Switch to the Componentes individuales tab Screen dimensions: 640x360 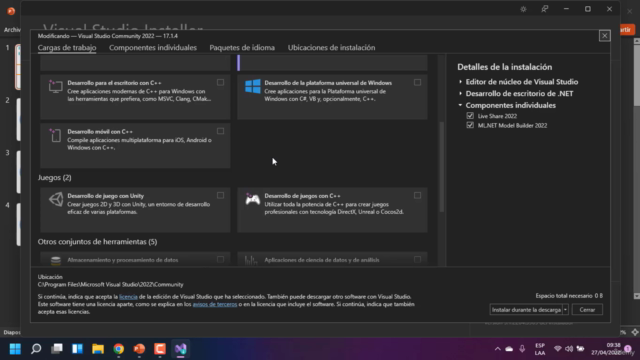click(x=153, y=48)
